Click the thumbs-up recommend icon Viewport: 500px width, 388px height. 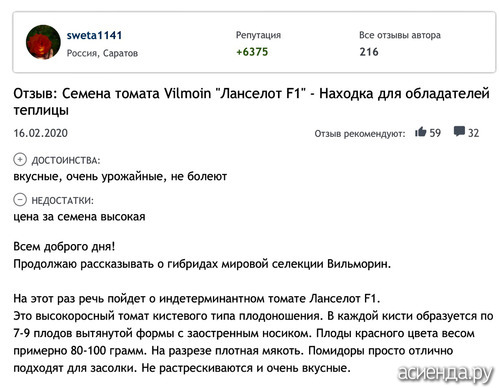421,132
